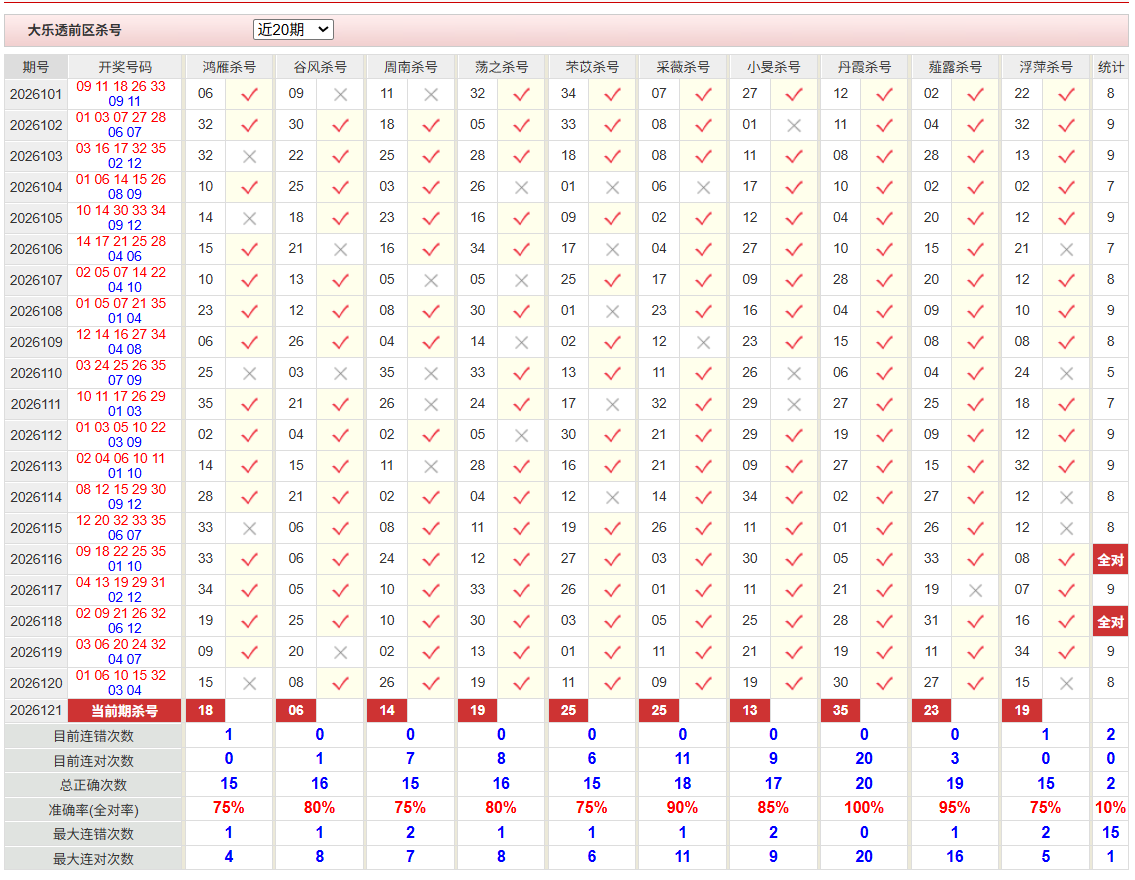Click the 总正确次数 row label
Image resolution: width=1135 pixels, height=880 pixels.
pos(93,785)
